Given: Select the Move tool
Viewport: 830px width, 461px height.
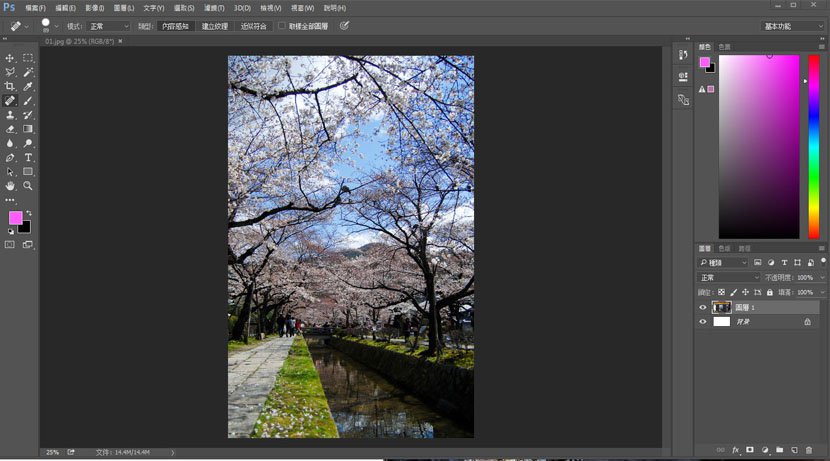Looking at the screenshot, I should (10, 58).
